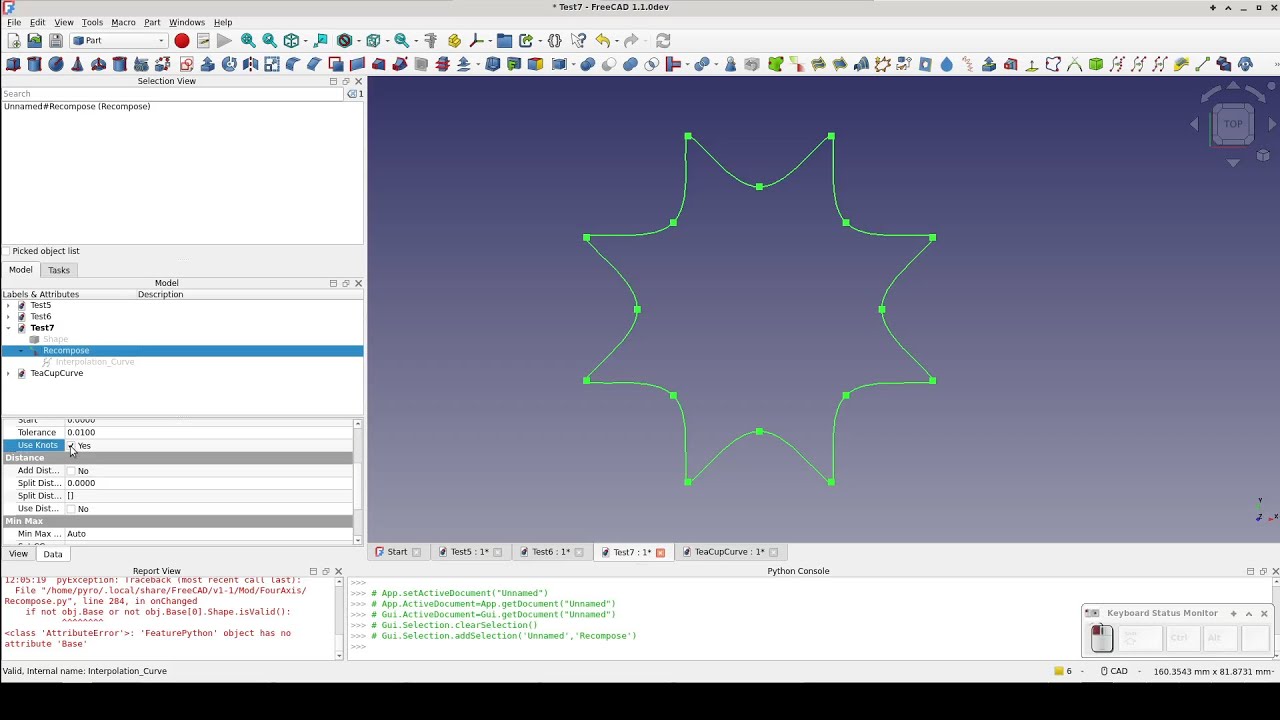Click the CAD navigation style button
Screen dimensions: 1280x720
1114,671
